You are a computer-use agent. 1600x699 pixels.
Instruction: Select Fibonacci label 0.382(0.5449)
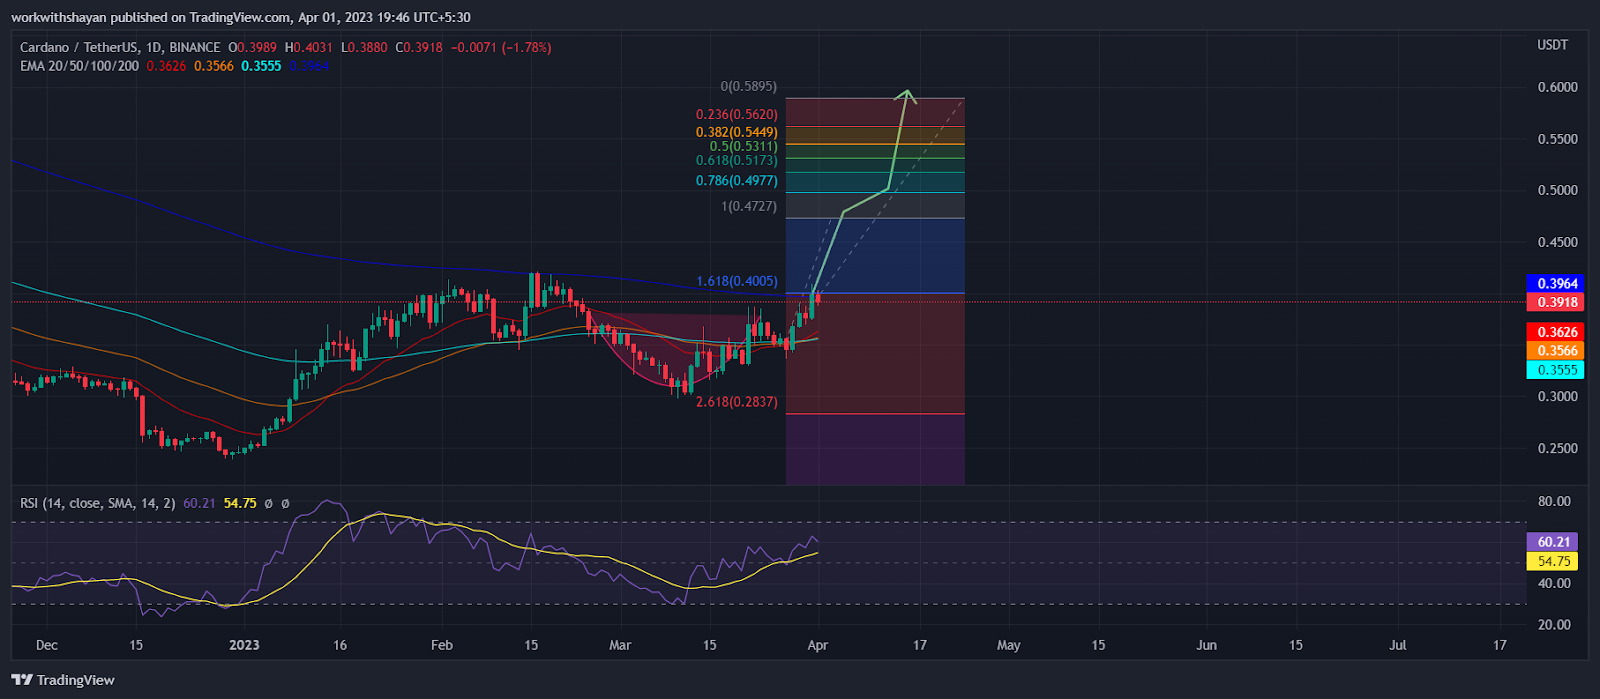[736, 132]
